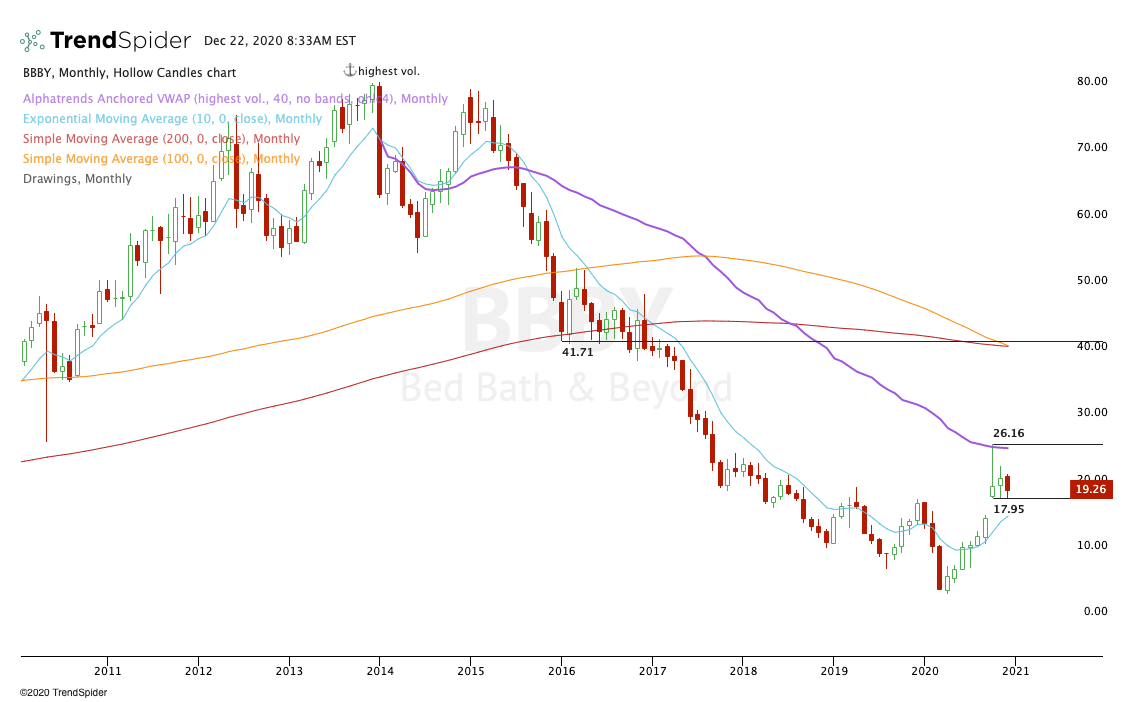
Task: Click the 2013 year axis label
Action: [290, 671]
